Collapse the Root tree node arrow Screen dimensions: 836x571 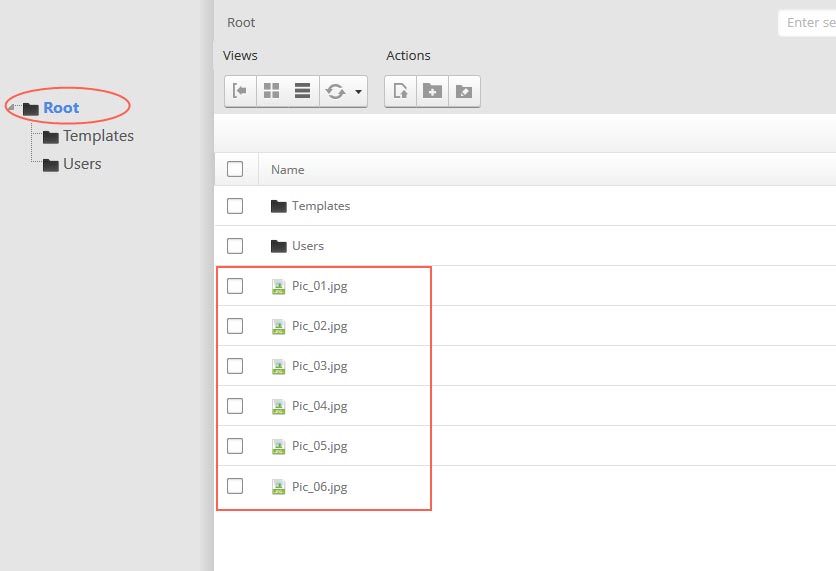pos(13,108)
